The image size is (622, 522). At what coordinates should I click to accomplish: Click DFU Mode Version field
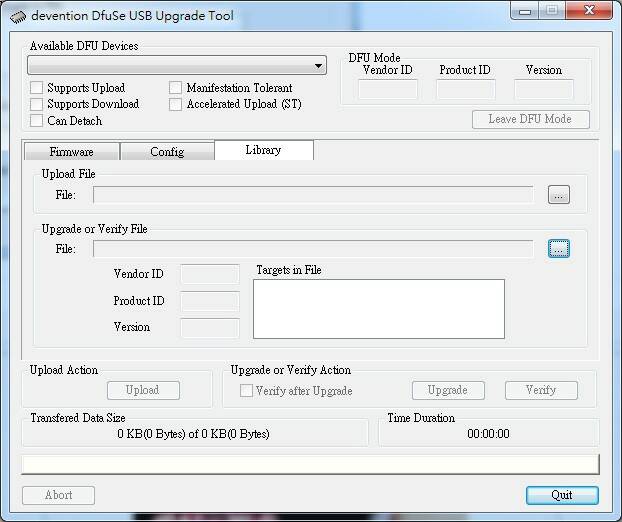(x=544, y=89)
